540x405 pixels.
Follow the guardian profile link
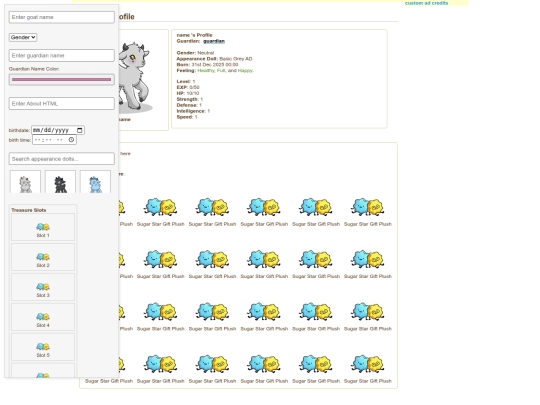pyautogui.click(x=214, y=41)
